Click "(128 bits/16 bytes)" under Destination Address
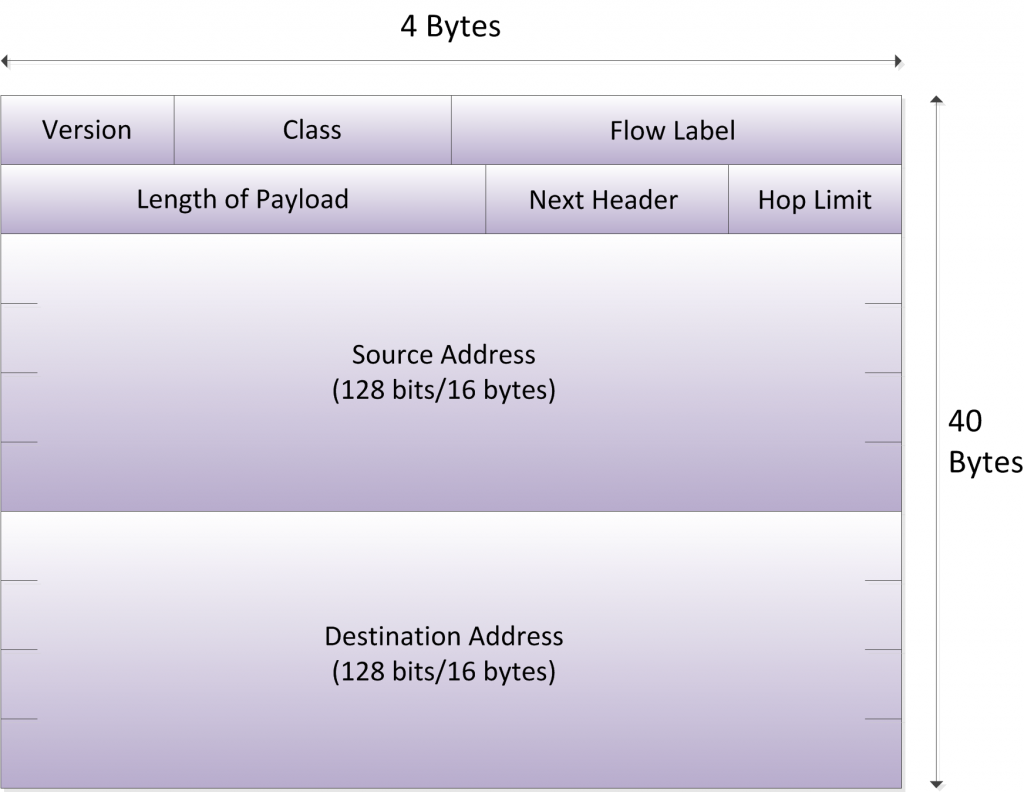The height and width of the screenshot is (792, 1024). (443, 671)
